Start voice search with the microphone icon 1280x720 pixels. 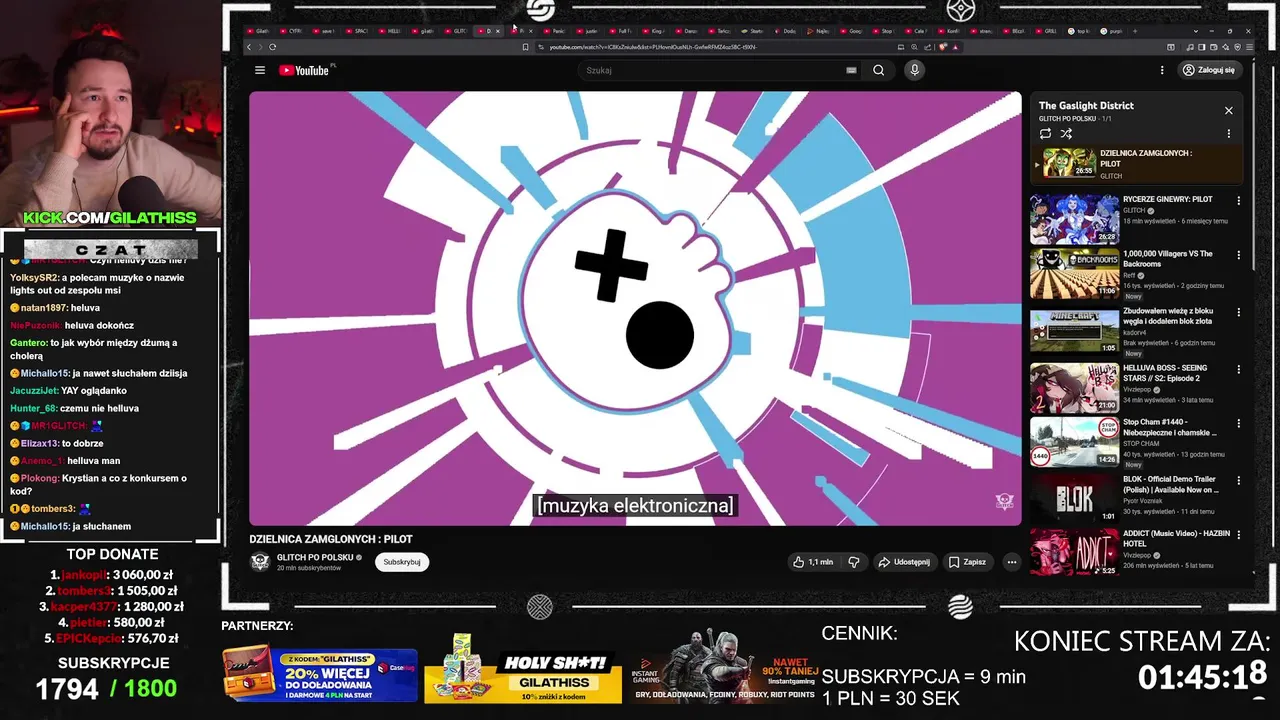[914, 70]
